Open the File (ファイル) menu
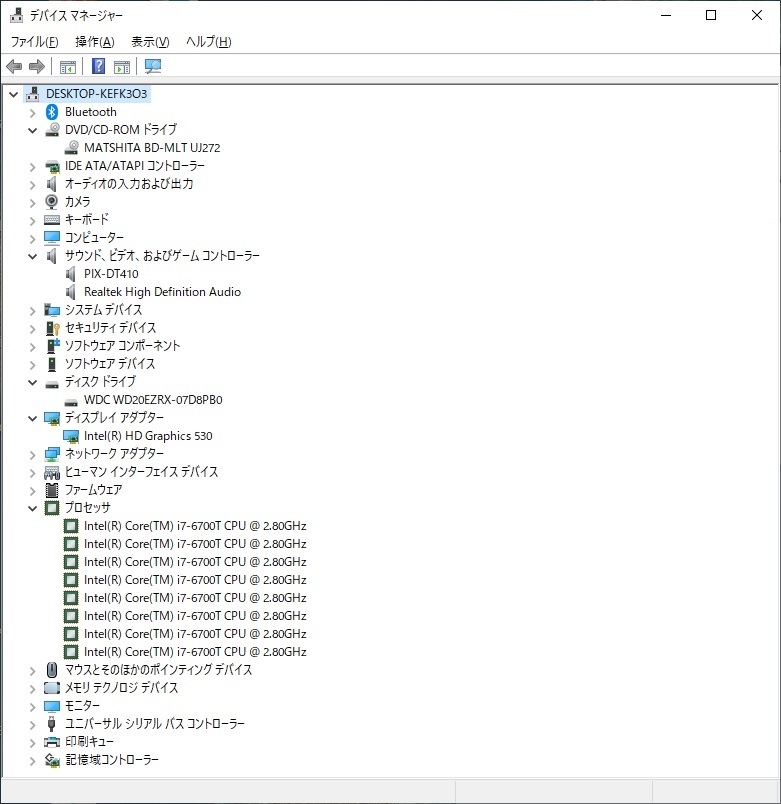Image resolution: width=781 pixels, height=804 pixels. click(34, 42)
